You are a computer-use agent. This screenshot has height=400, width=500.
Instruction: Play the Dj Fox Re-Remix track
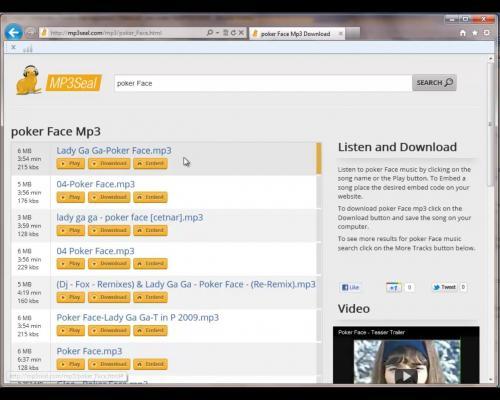coord(71,297)
